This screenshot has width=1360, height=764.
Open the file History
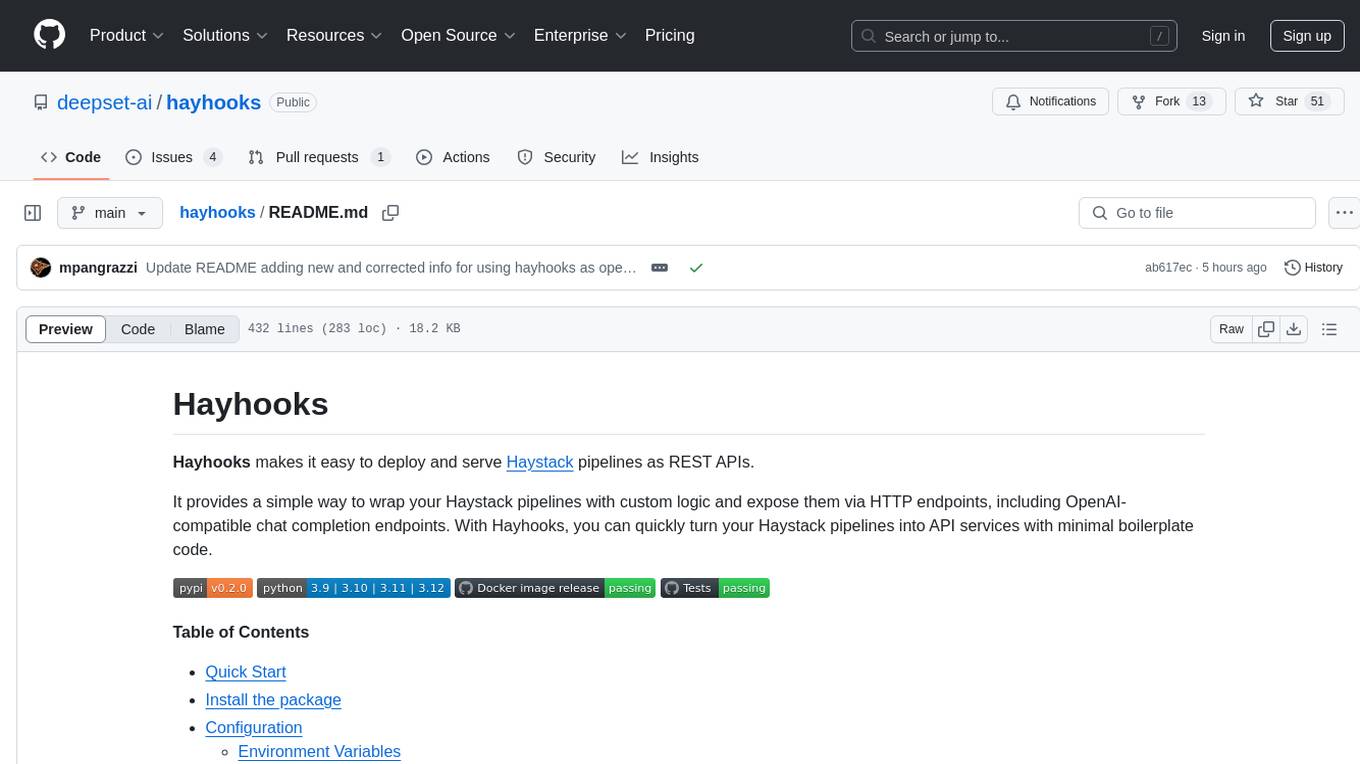point(1313,267)
